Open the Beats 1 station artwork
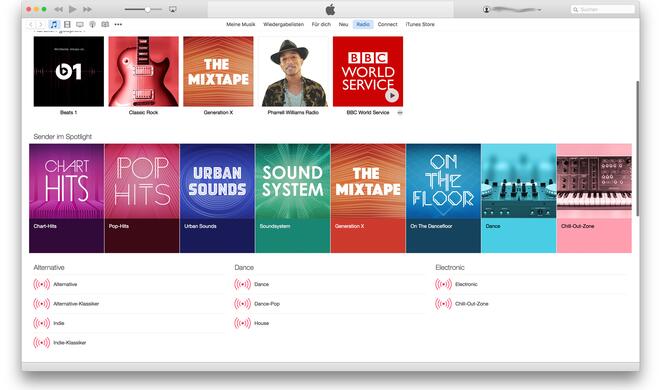The width and height of the screenshot is (660, 390). tap(69, 72)
